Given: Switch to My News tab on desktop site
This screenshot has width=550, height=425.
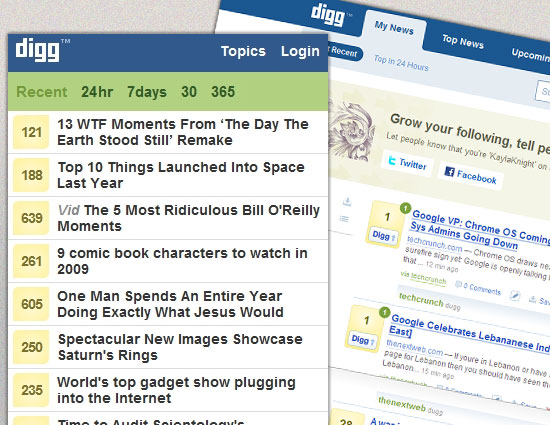Looking at the screenshot, I should point(394,28).
